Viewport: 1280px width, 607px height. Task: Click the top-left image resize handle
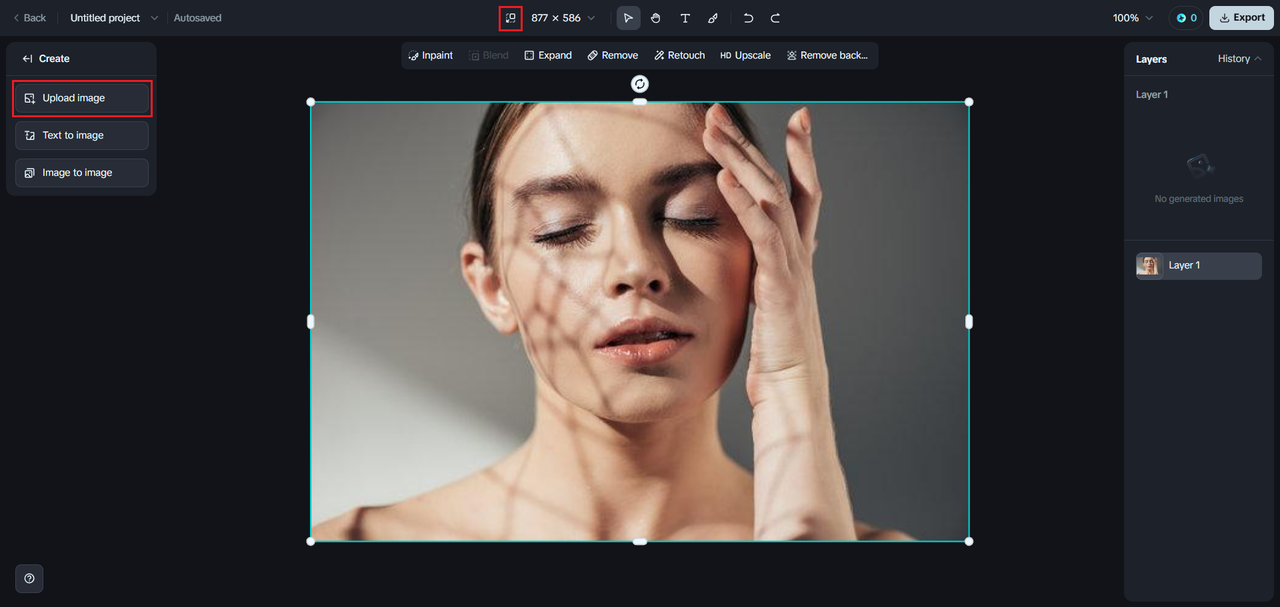click(x=311, y=102)
